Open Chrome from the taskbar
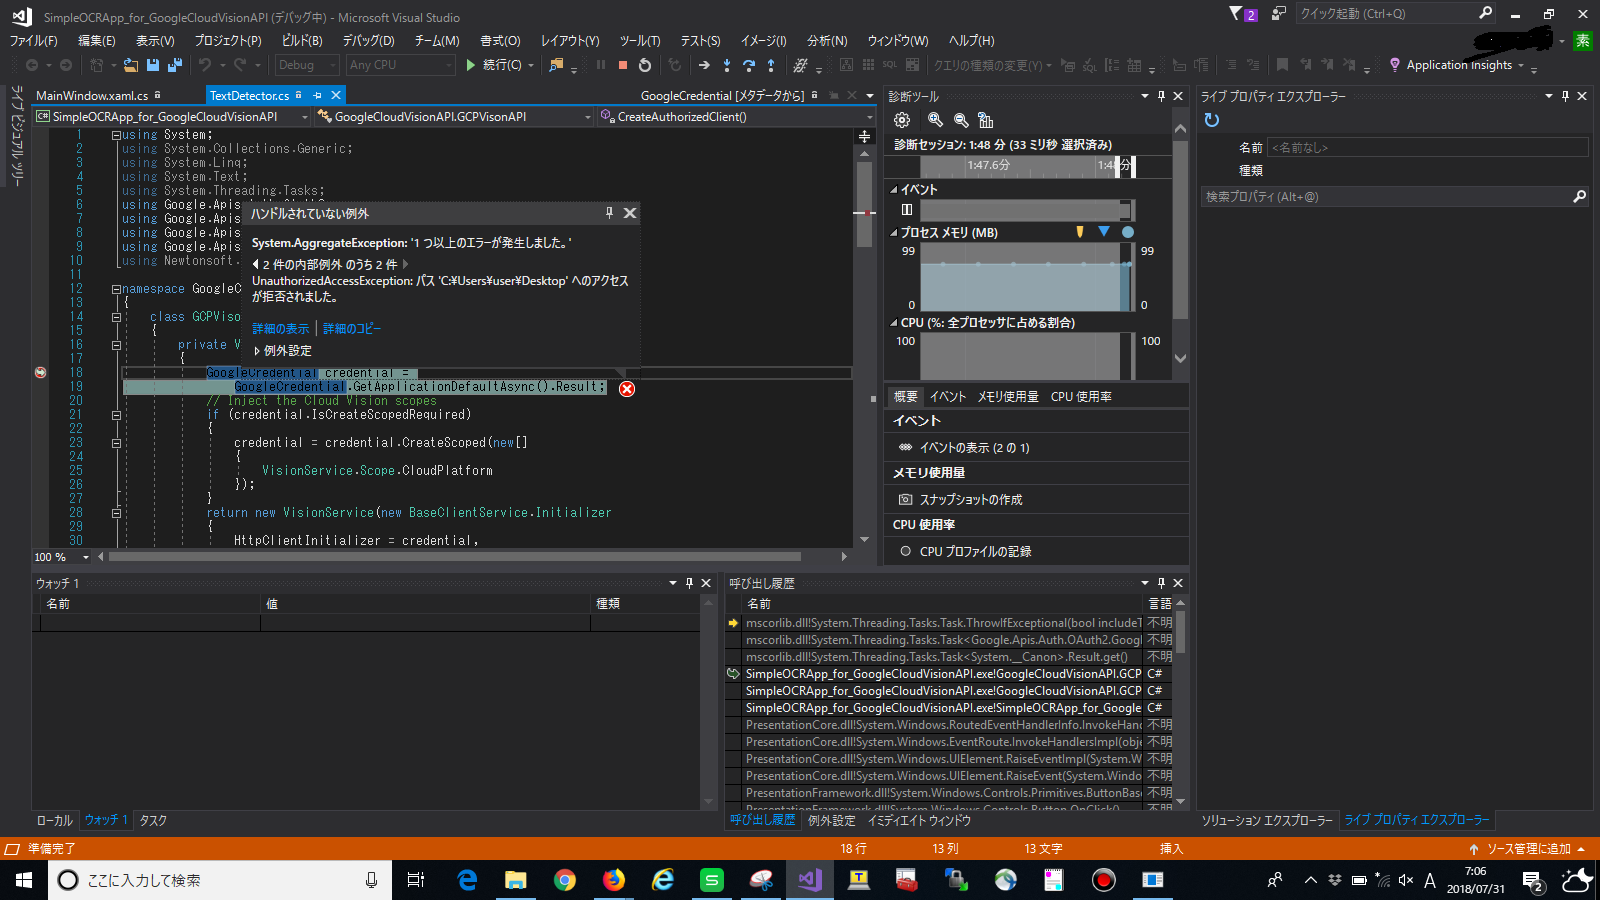Viewport: 1600px width, 900px height. (x=565, y=880)
